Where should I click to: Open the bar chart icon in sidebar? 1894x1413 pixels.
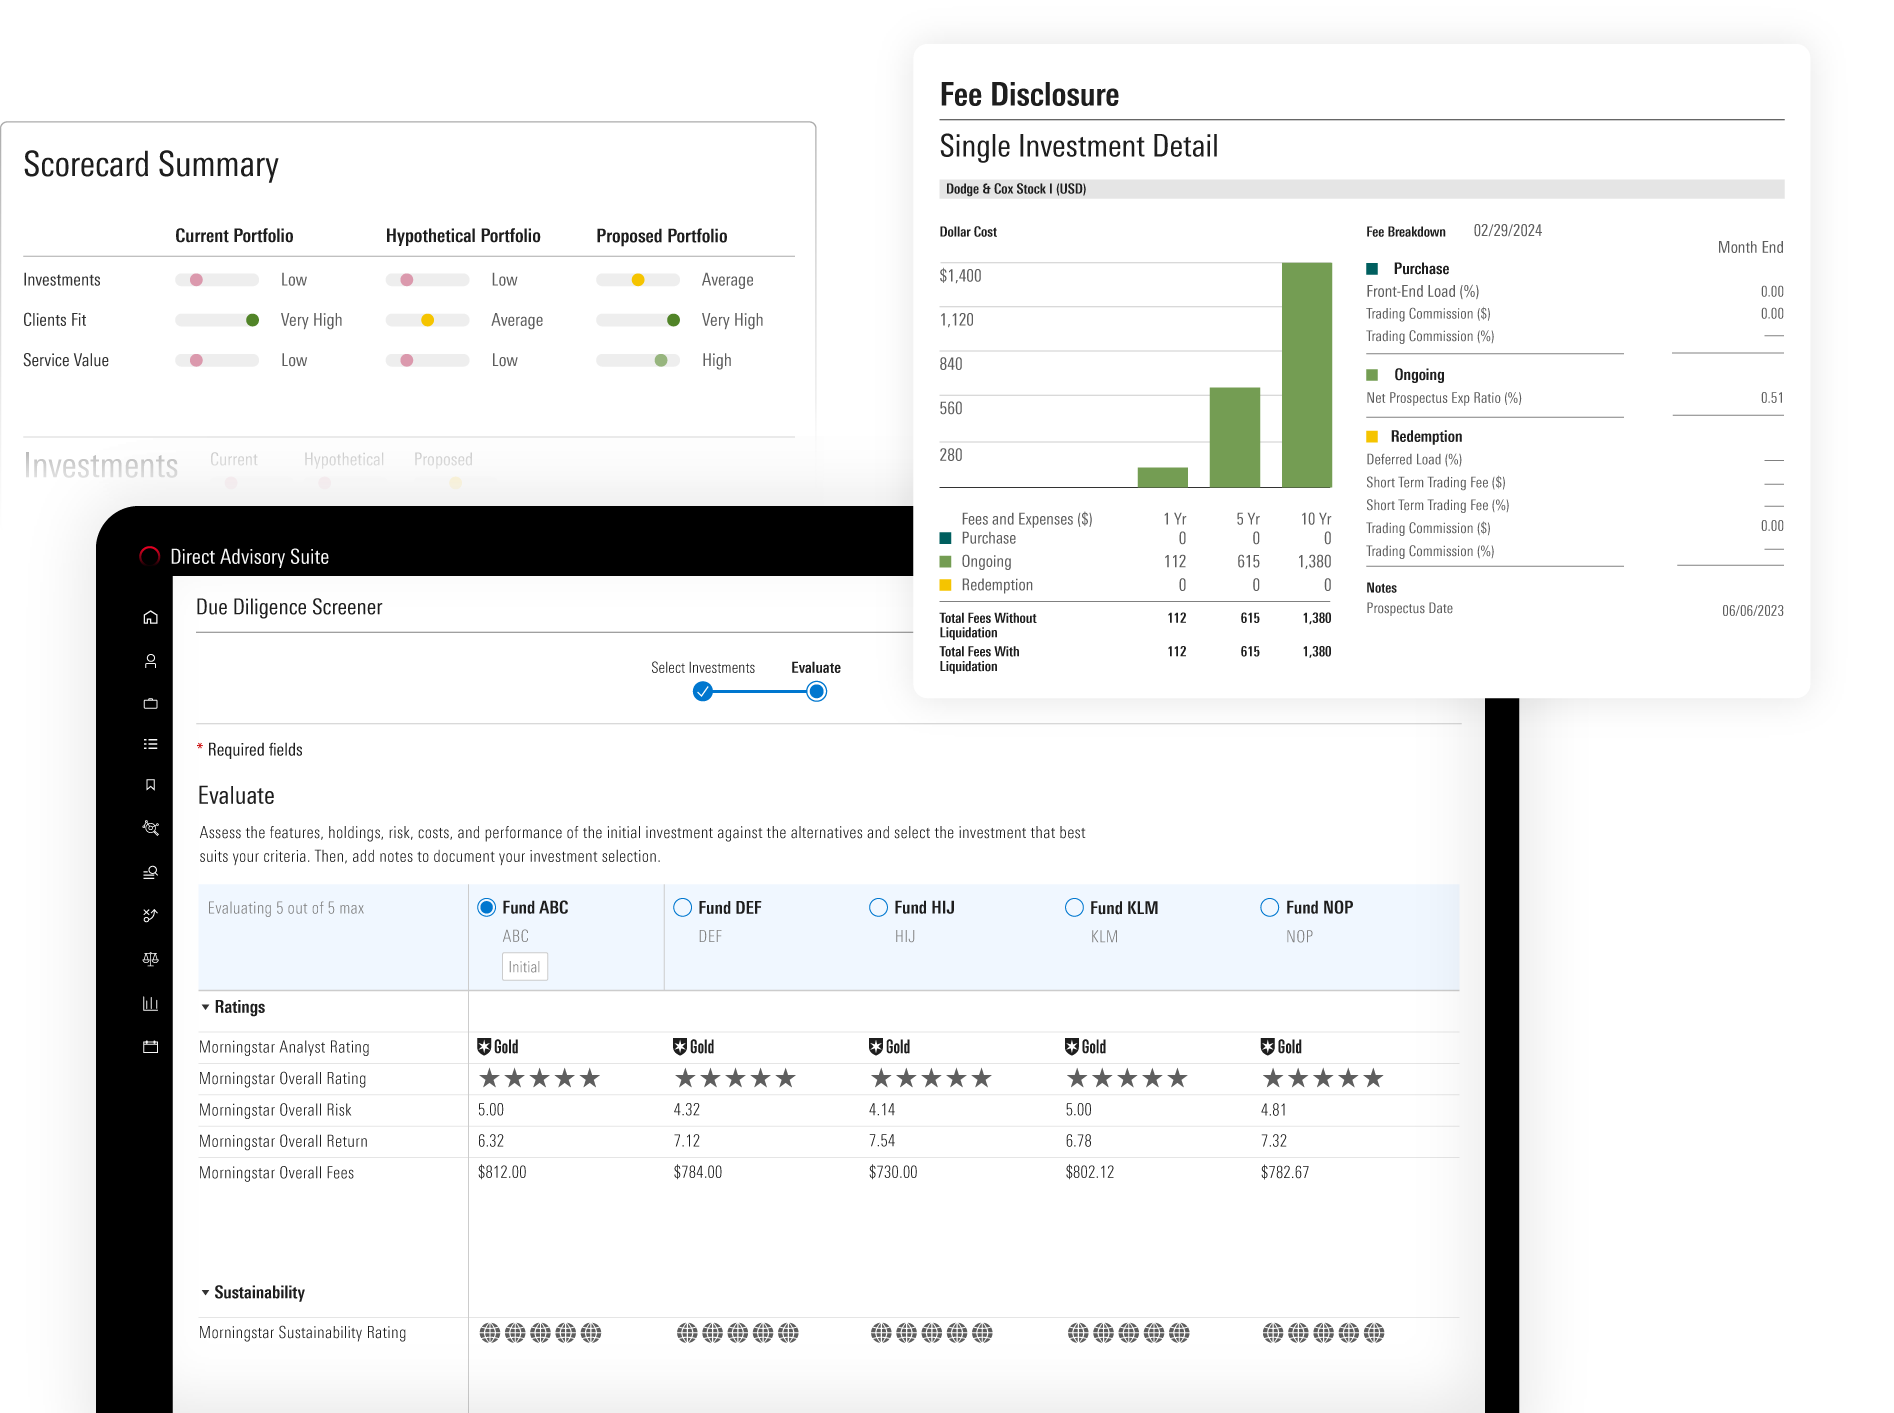click(x=150, y=1003)
